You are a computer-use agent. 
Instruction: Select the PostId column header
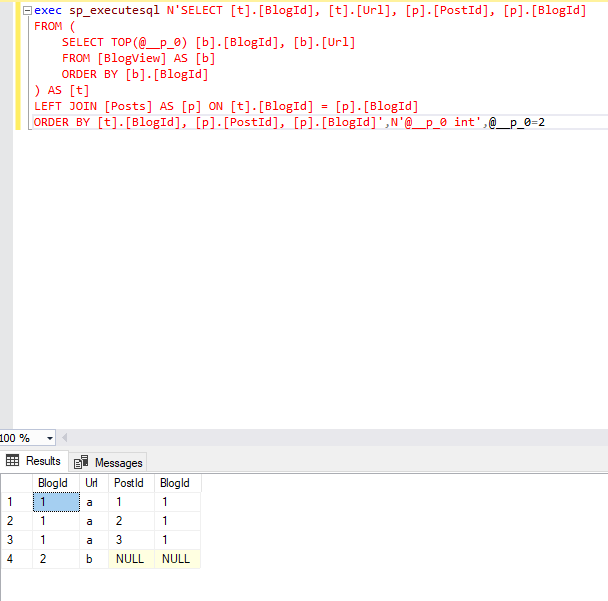tap(131, 483)
